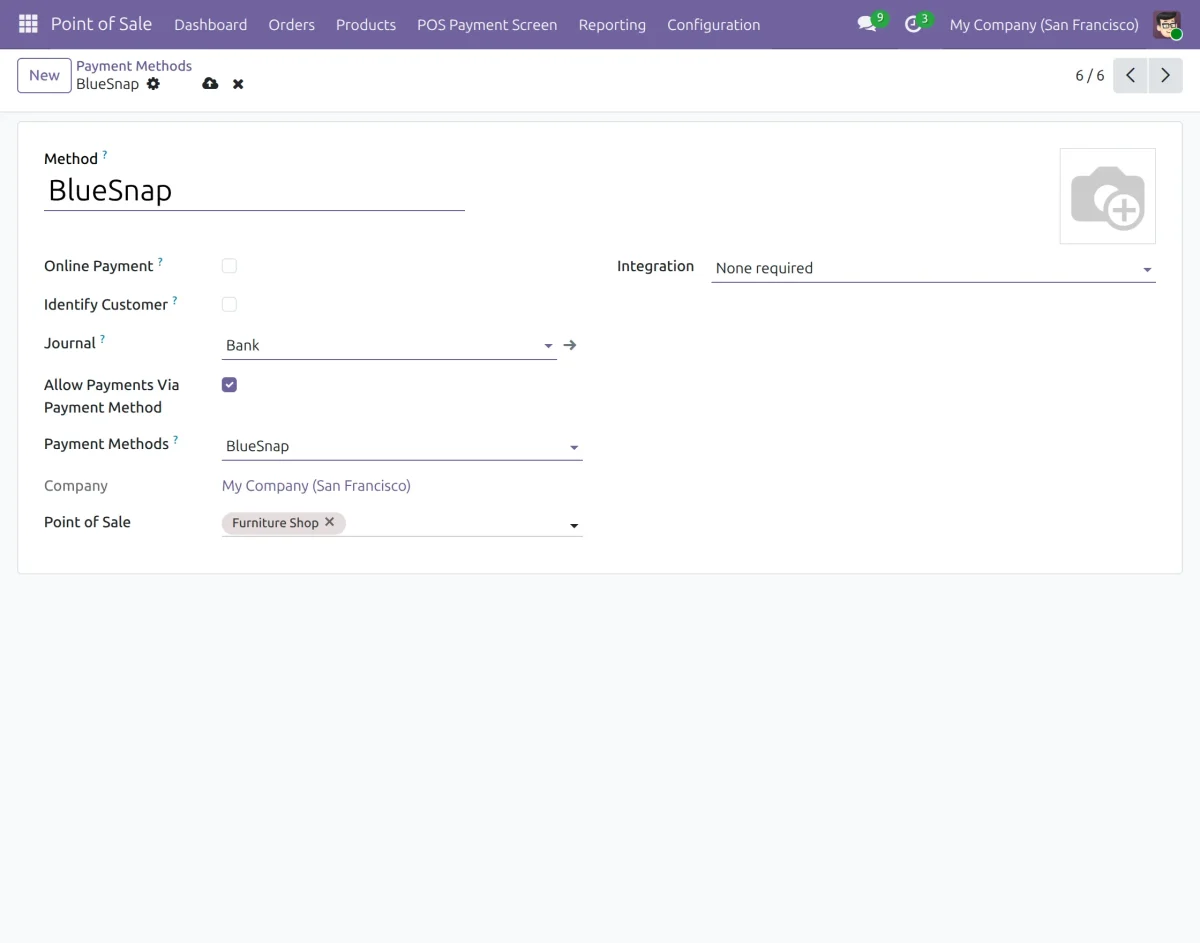Click the Point of Sale app title
This screenshot has width=1200, height=943.
101,24
